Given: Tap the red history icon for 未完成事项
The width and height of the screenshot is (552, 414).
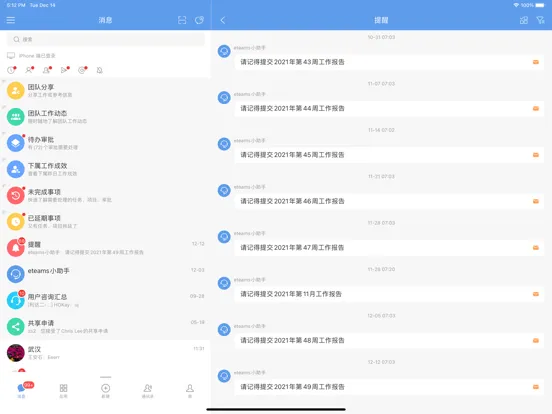Looking at the screenshot, I should pyautogui.click(x=15, y=195).
